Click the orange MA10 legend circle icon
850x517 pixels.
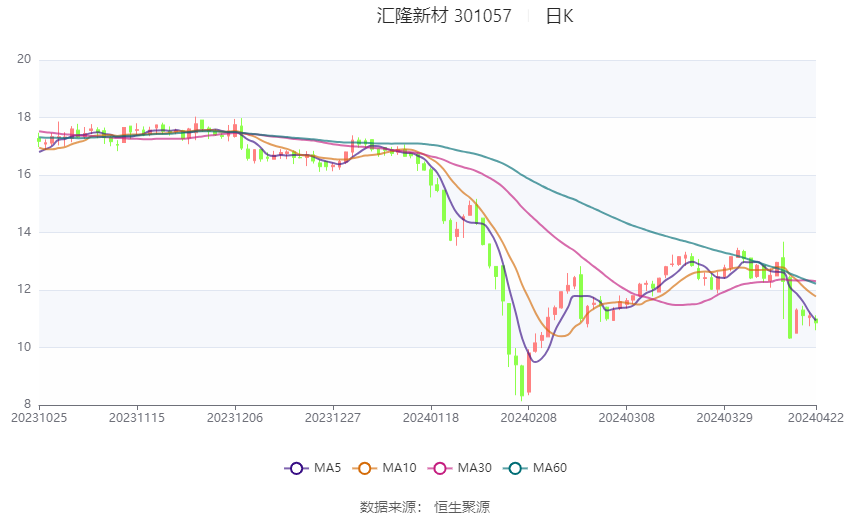(x=364, y=468)
